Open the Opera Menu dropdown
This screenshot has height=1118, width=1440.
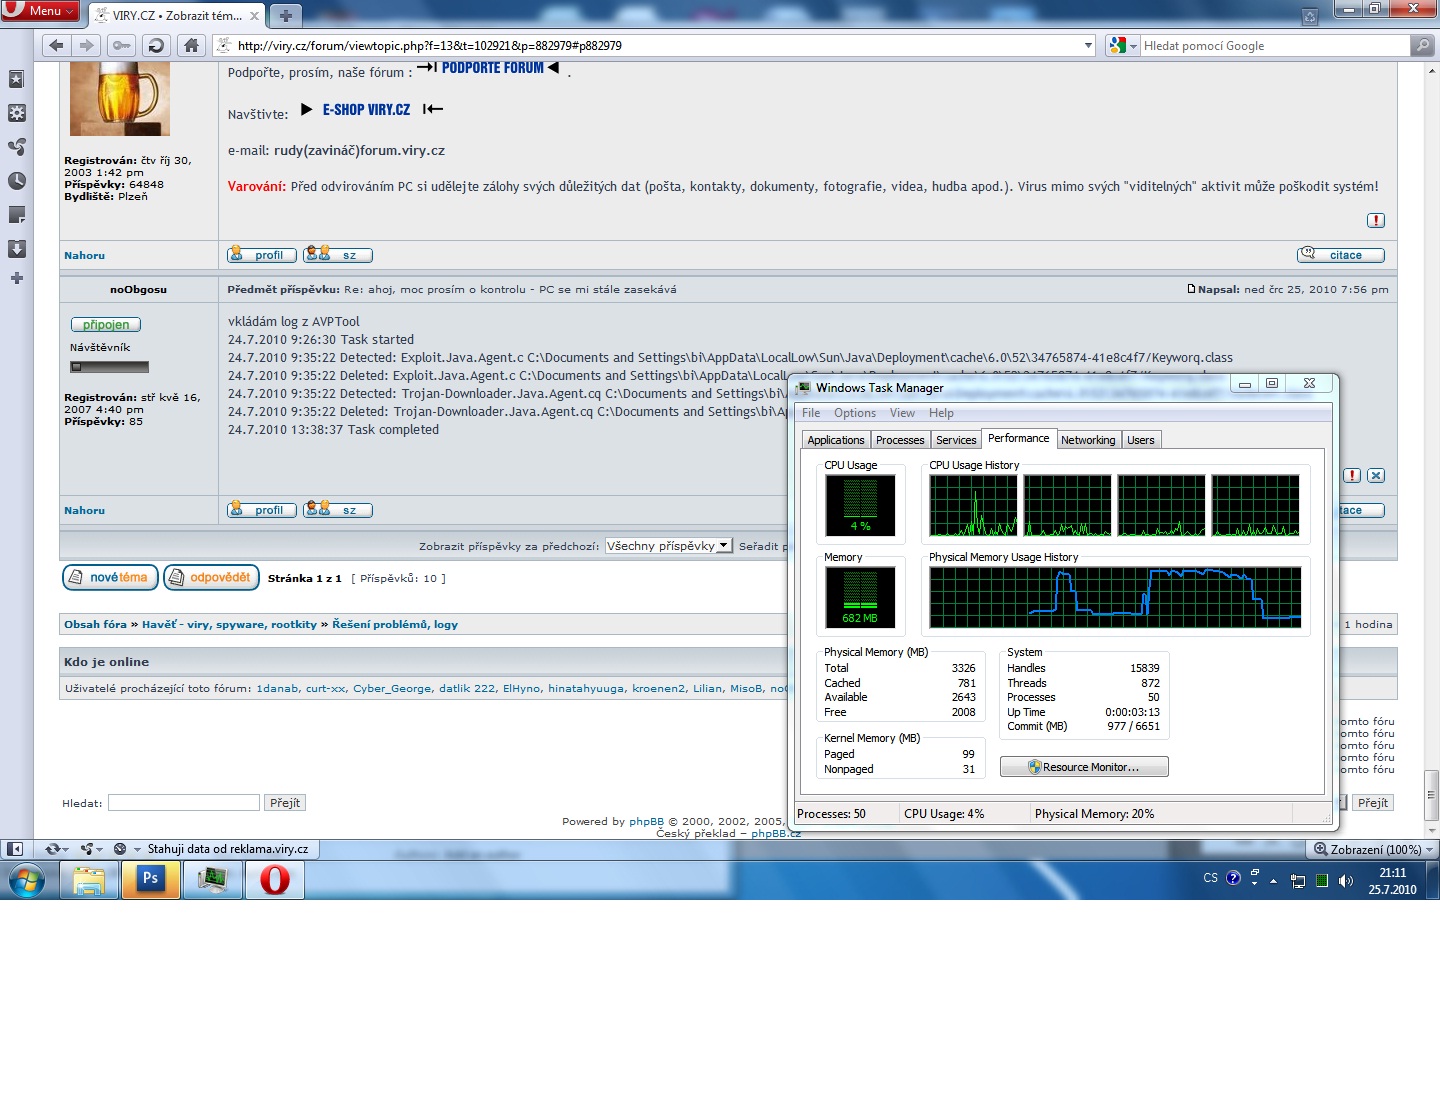pos(42,11)
